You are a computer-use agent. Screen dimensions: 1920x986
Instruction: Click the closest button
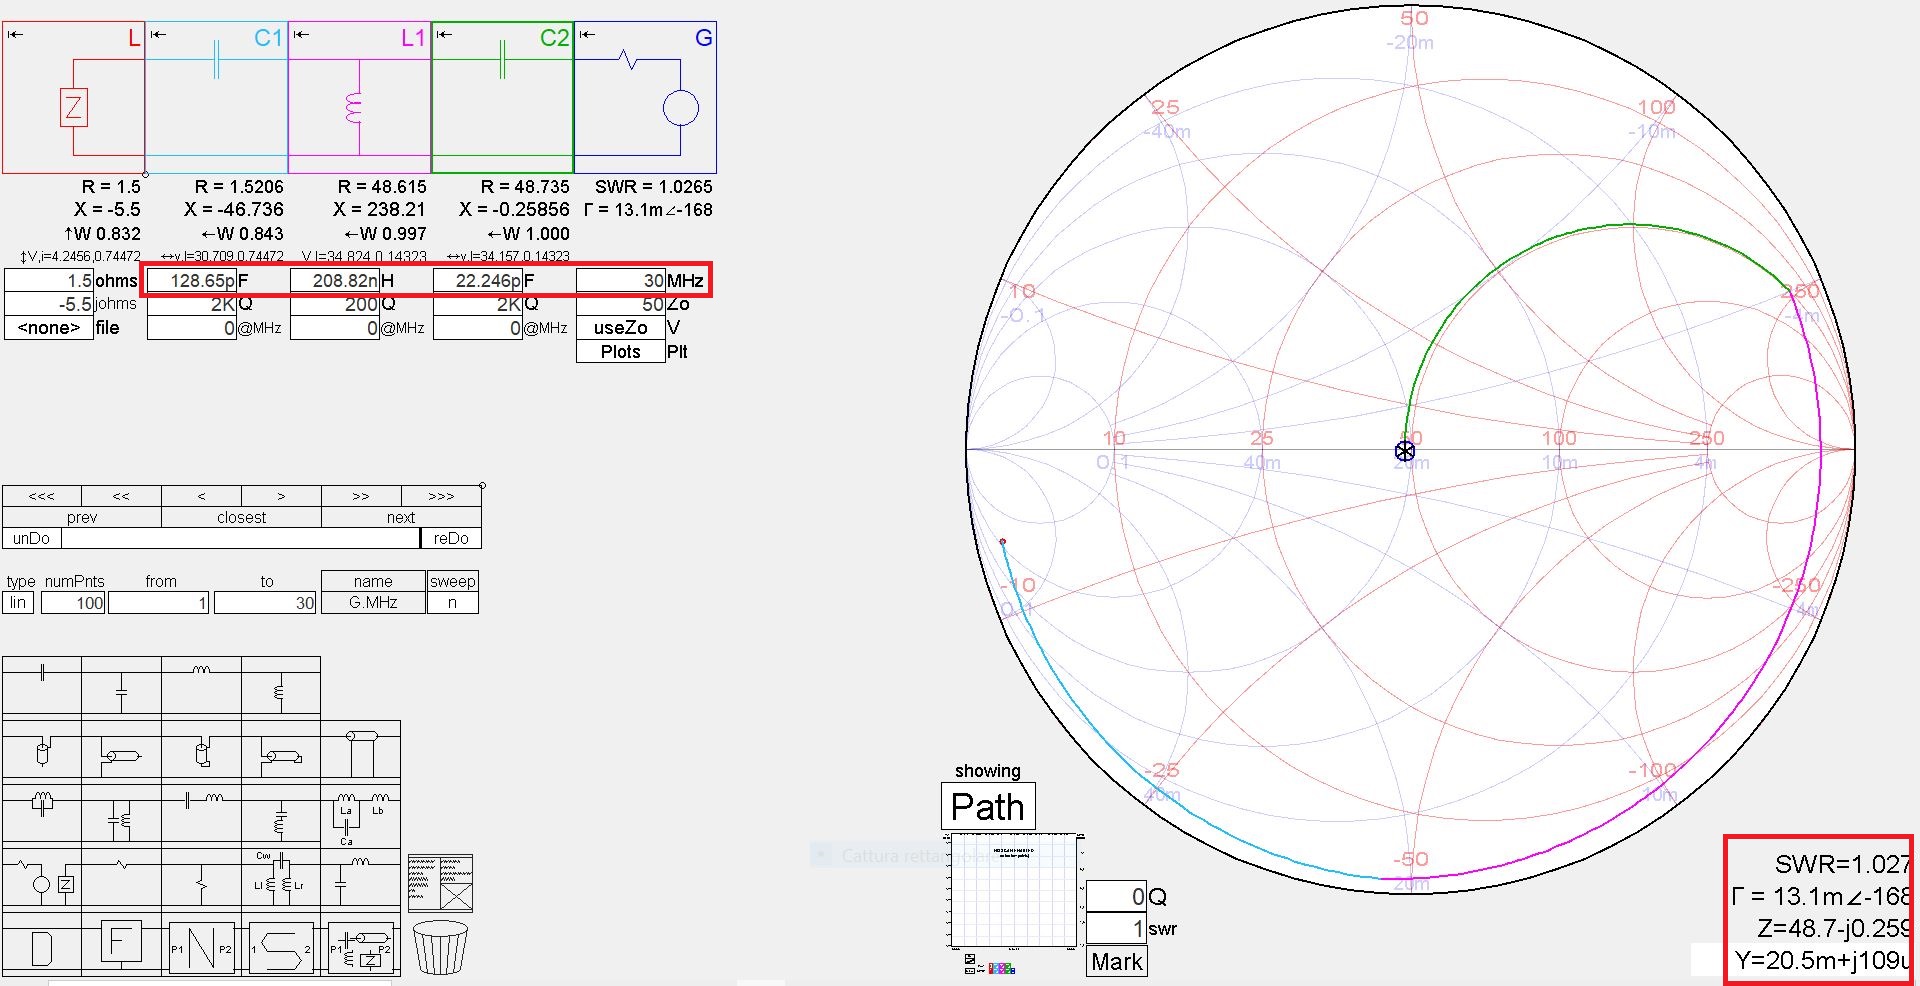(241, 517)
